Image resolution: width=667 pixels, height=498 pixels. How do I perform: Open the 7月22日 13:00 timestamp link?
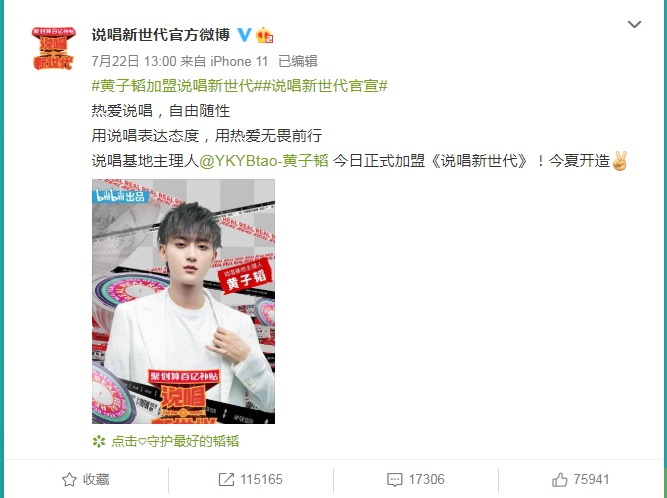[x=134, y=62]
